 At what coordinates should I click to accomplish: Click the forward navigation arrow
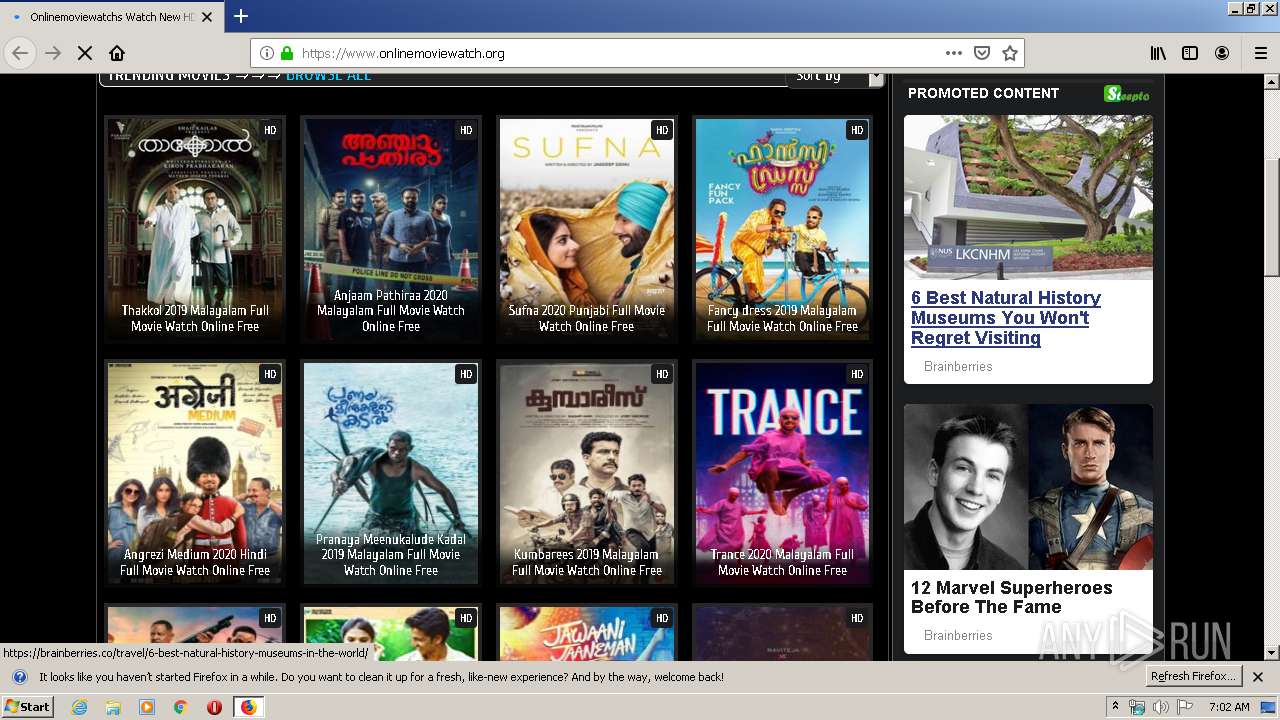(x=53, y=53)
